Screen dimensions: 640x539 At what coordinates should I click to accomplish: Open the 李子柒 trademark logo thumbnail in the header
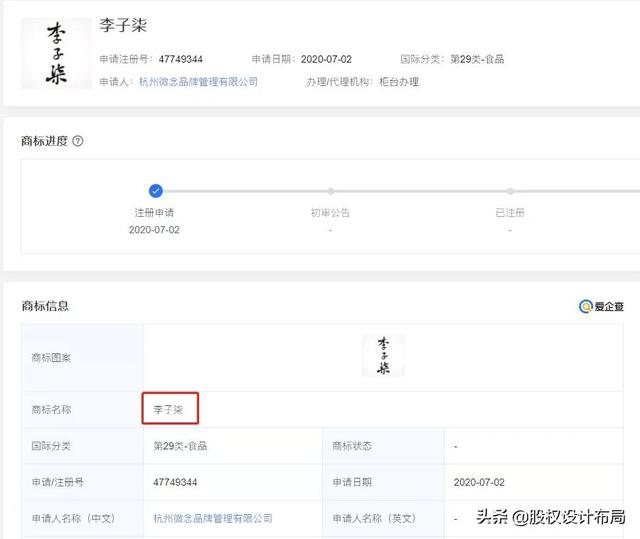[x=56, y=53]
